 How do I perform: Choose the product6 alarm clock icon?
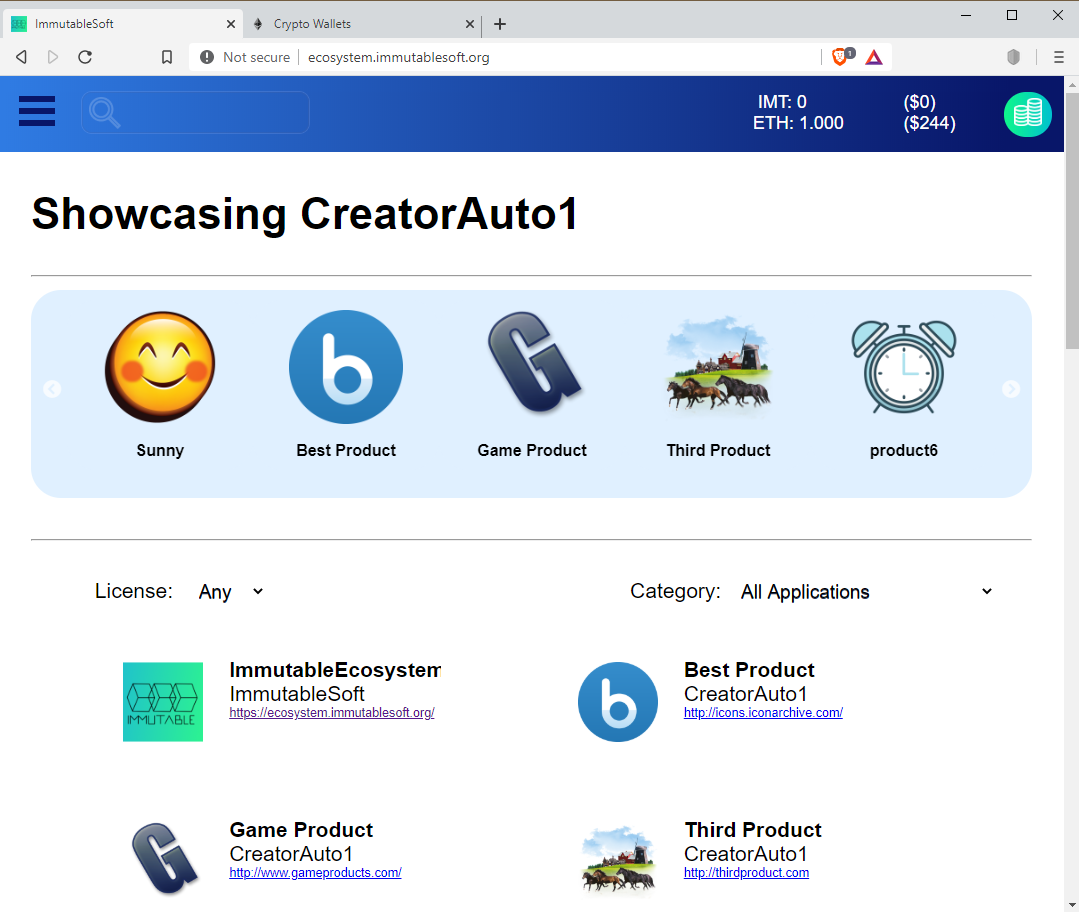click(x=904, y=367)
